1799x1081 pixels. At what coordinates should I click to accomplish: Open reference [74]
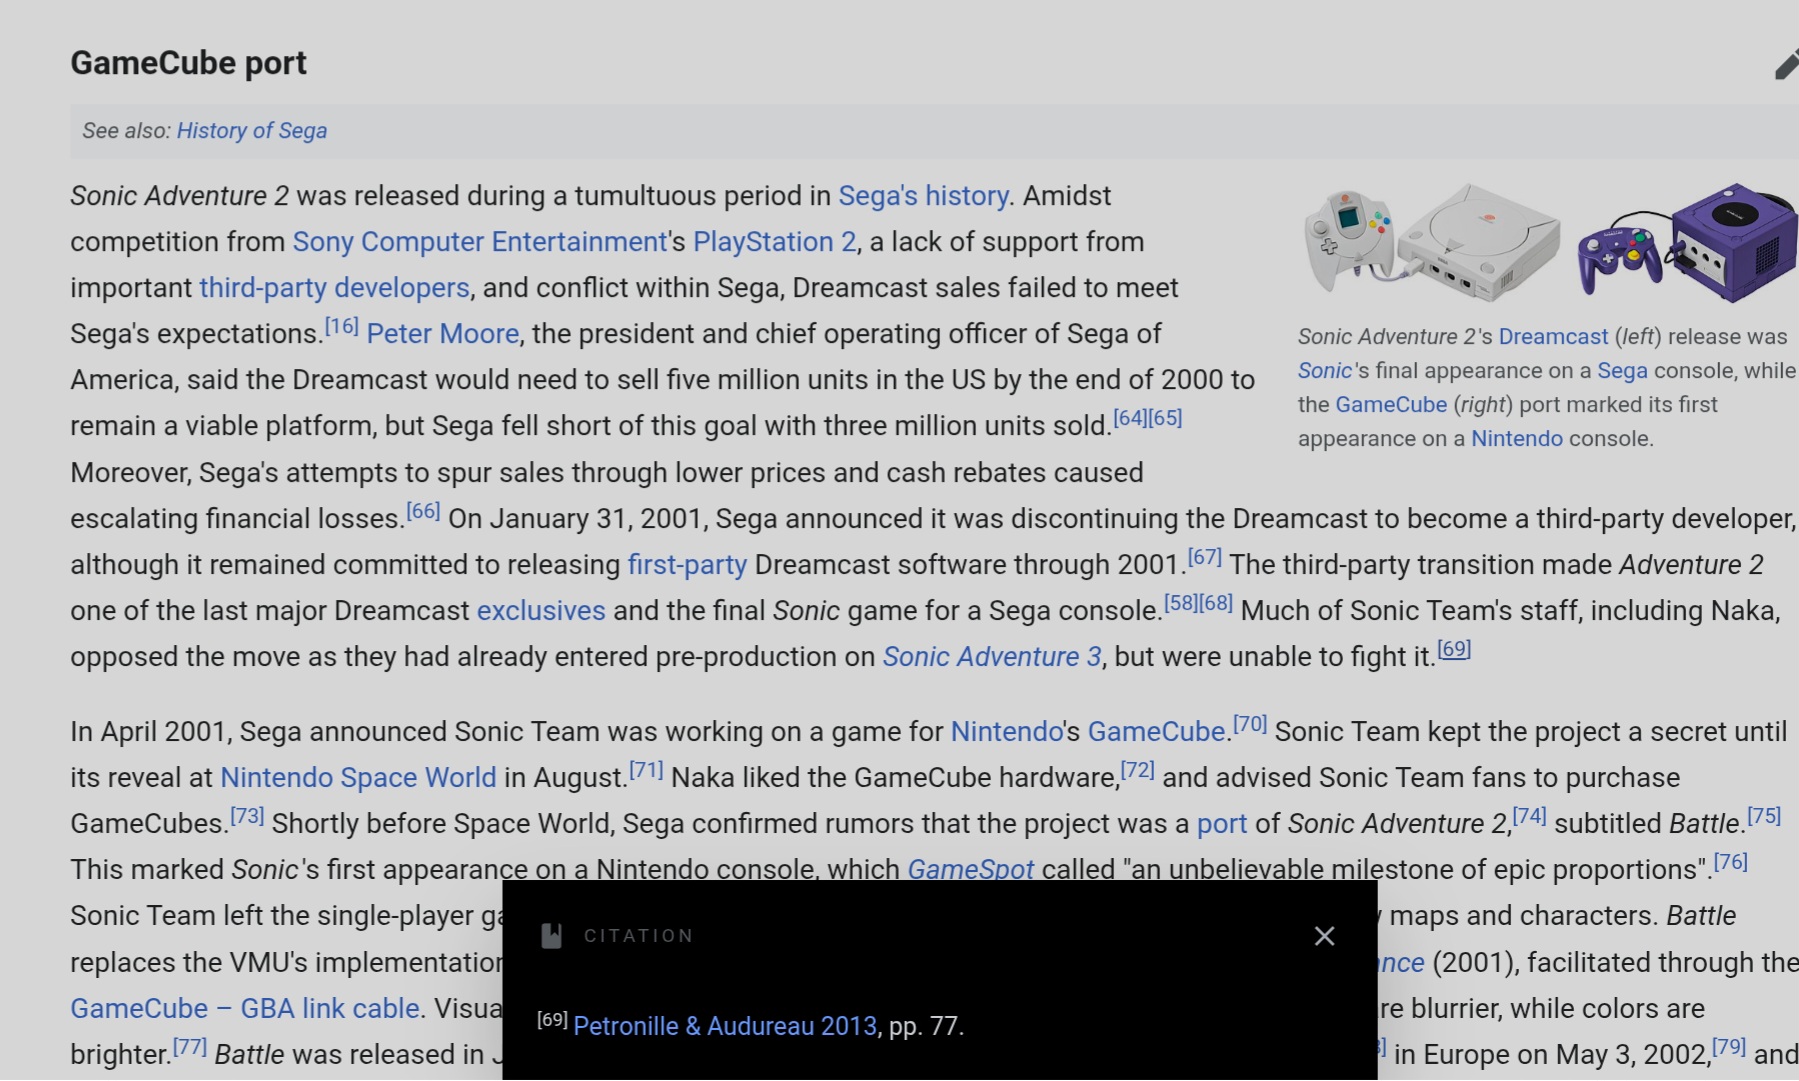tap(1530, 816)
